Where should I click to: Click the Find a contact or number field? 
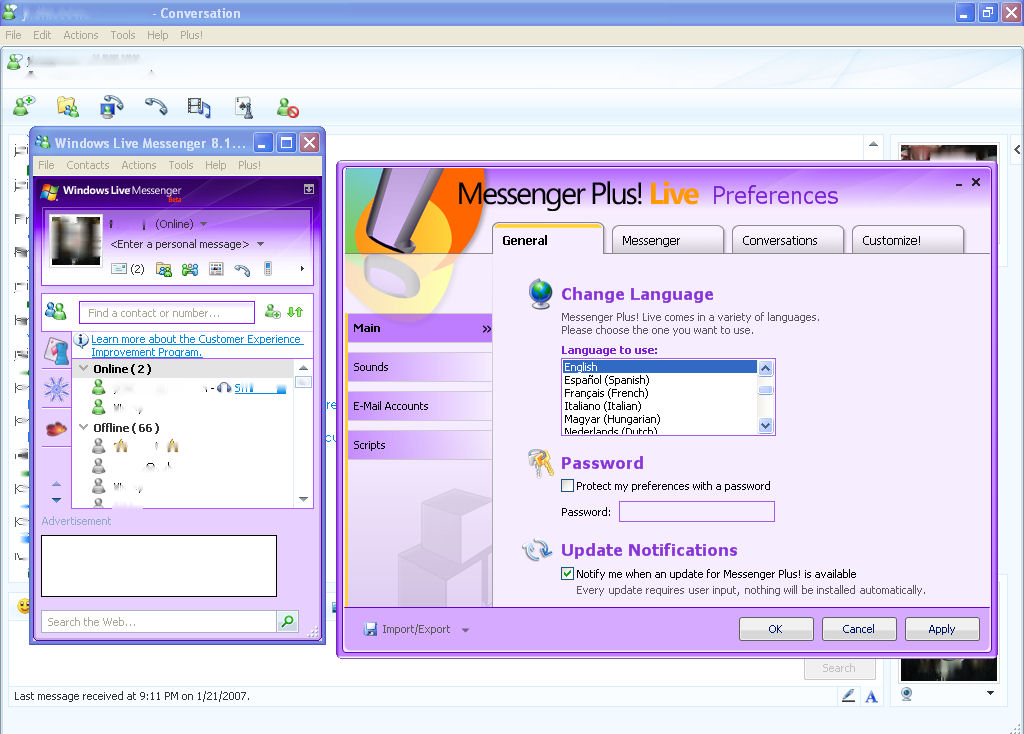tap(166, 313)
